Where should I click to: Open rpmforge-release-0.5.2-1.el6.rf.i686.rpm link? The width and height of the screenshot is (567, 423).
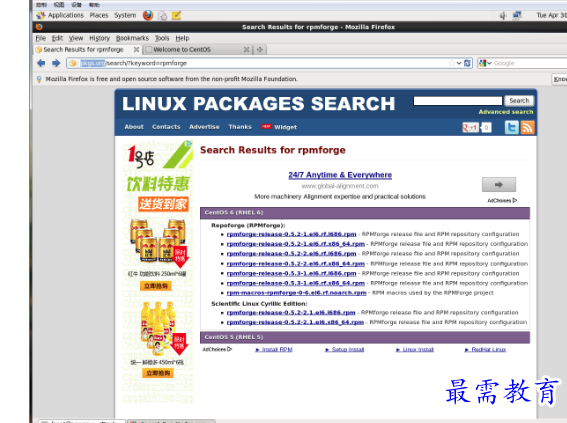tap(291, 234)
